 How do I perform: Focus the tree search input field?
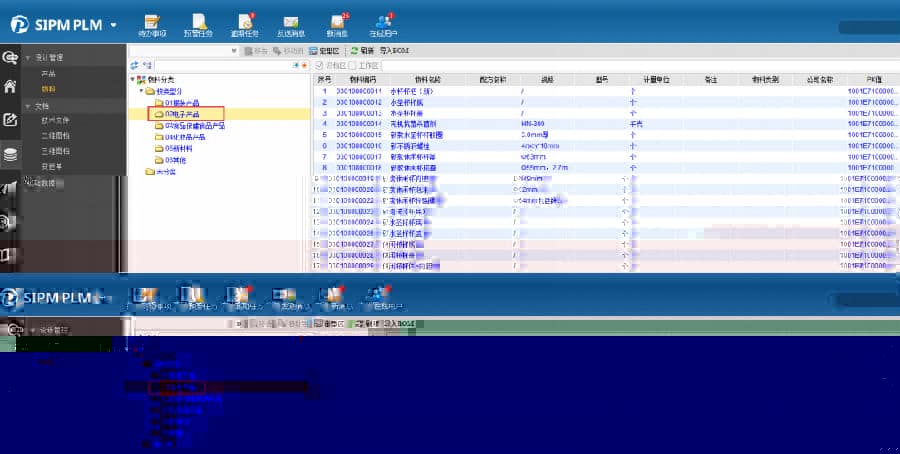coord(223,66)
